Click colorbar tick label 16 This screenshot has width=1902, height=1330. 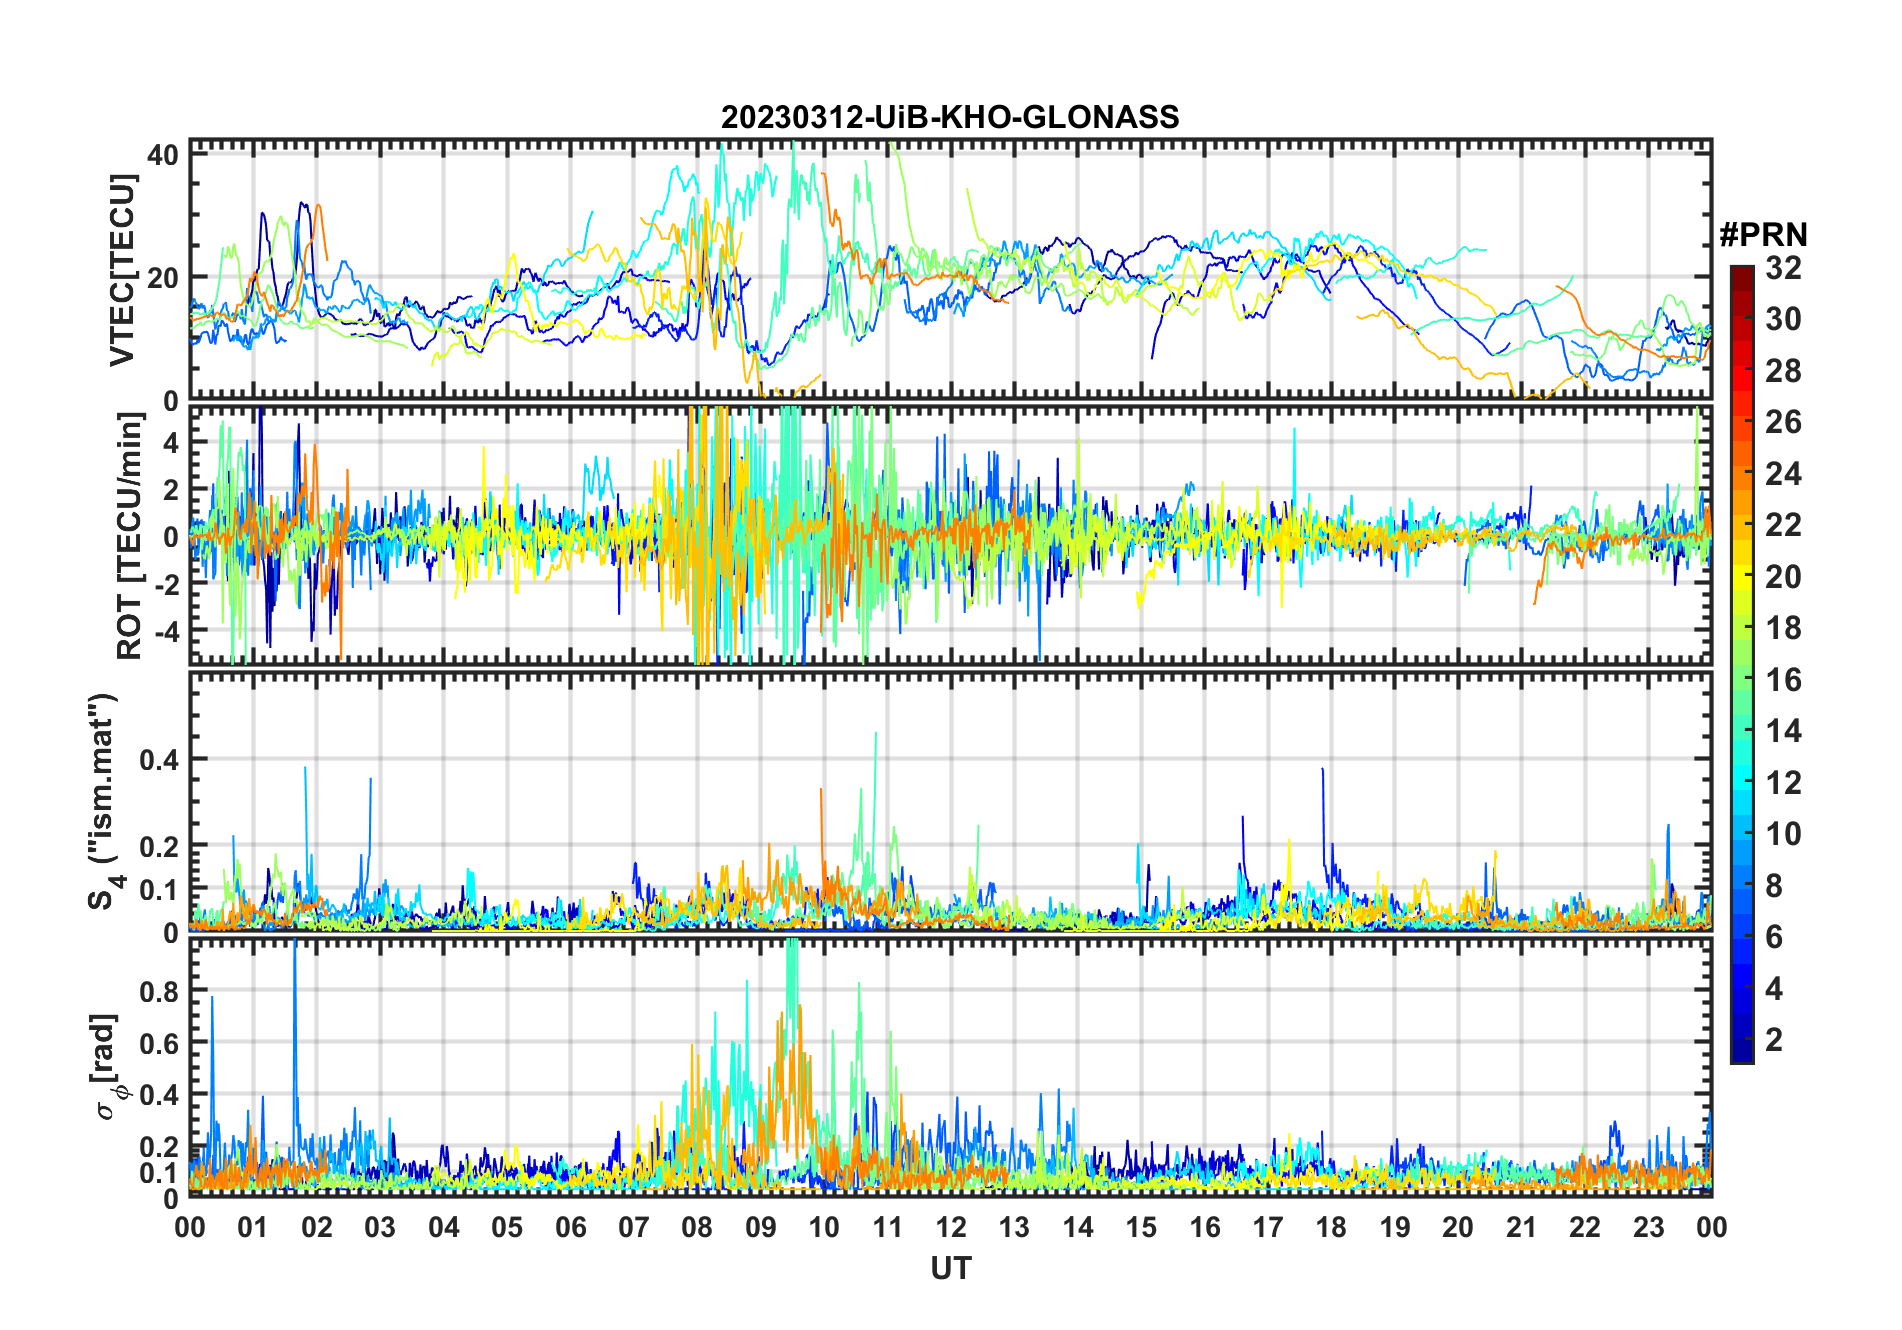click(x=1783, y=680)
